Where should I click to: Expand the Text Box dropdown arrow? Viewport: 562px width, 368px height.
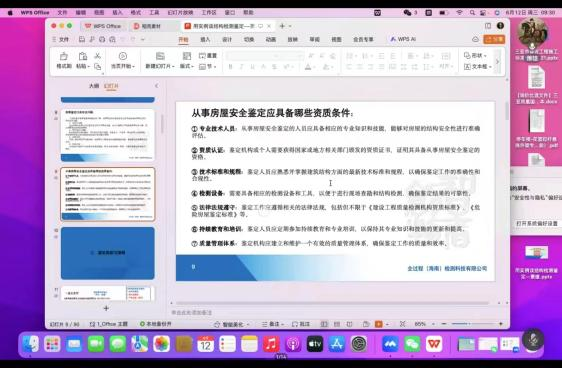(490, 67)
